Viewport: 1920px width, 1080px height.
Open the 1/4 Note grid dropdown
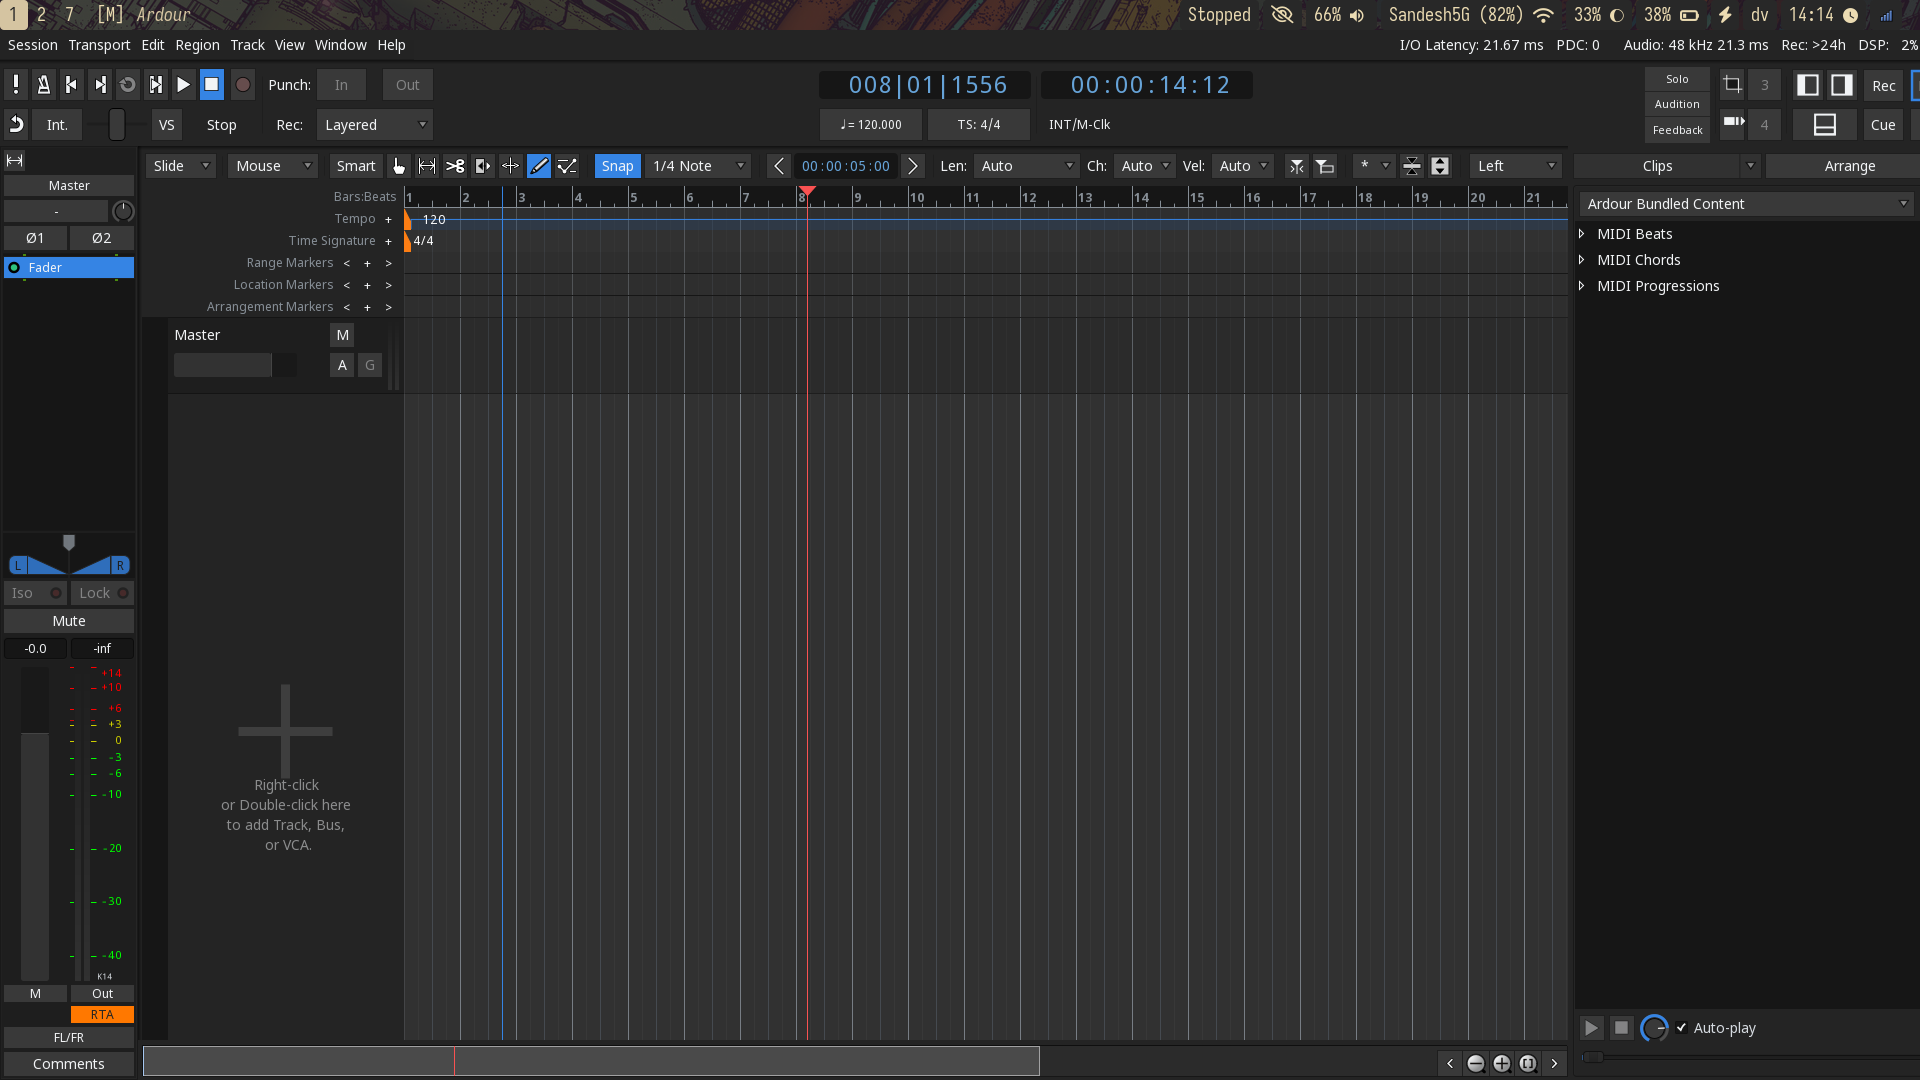tap(699, 166)
